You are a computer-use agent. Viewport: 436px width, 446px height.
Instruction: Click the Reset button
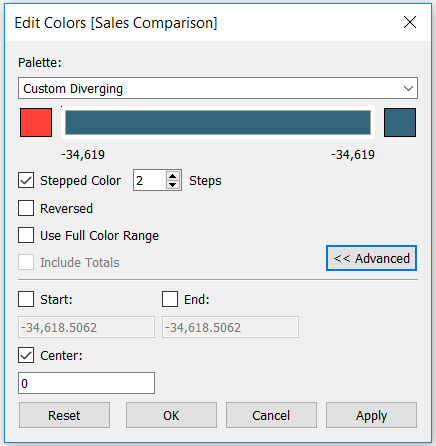[x=64, y=415]
